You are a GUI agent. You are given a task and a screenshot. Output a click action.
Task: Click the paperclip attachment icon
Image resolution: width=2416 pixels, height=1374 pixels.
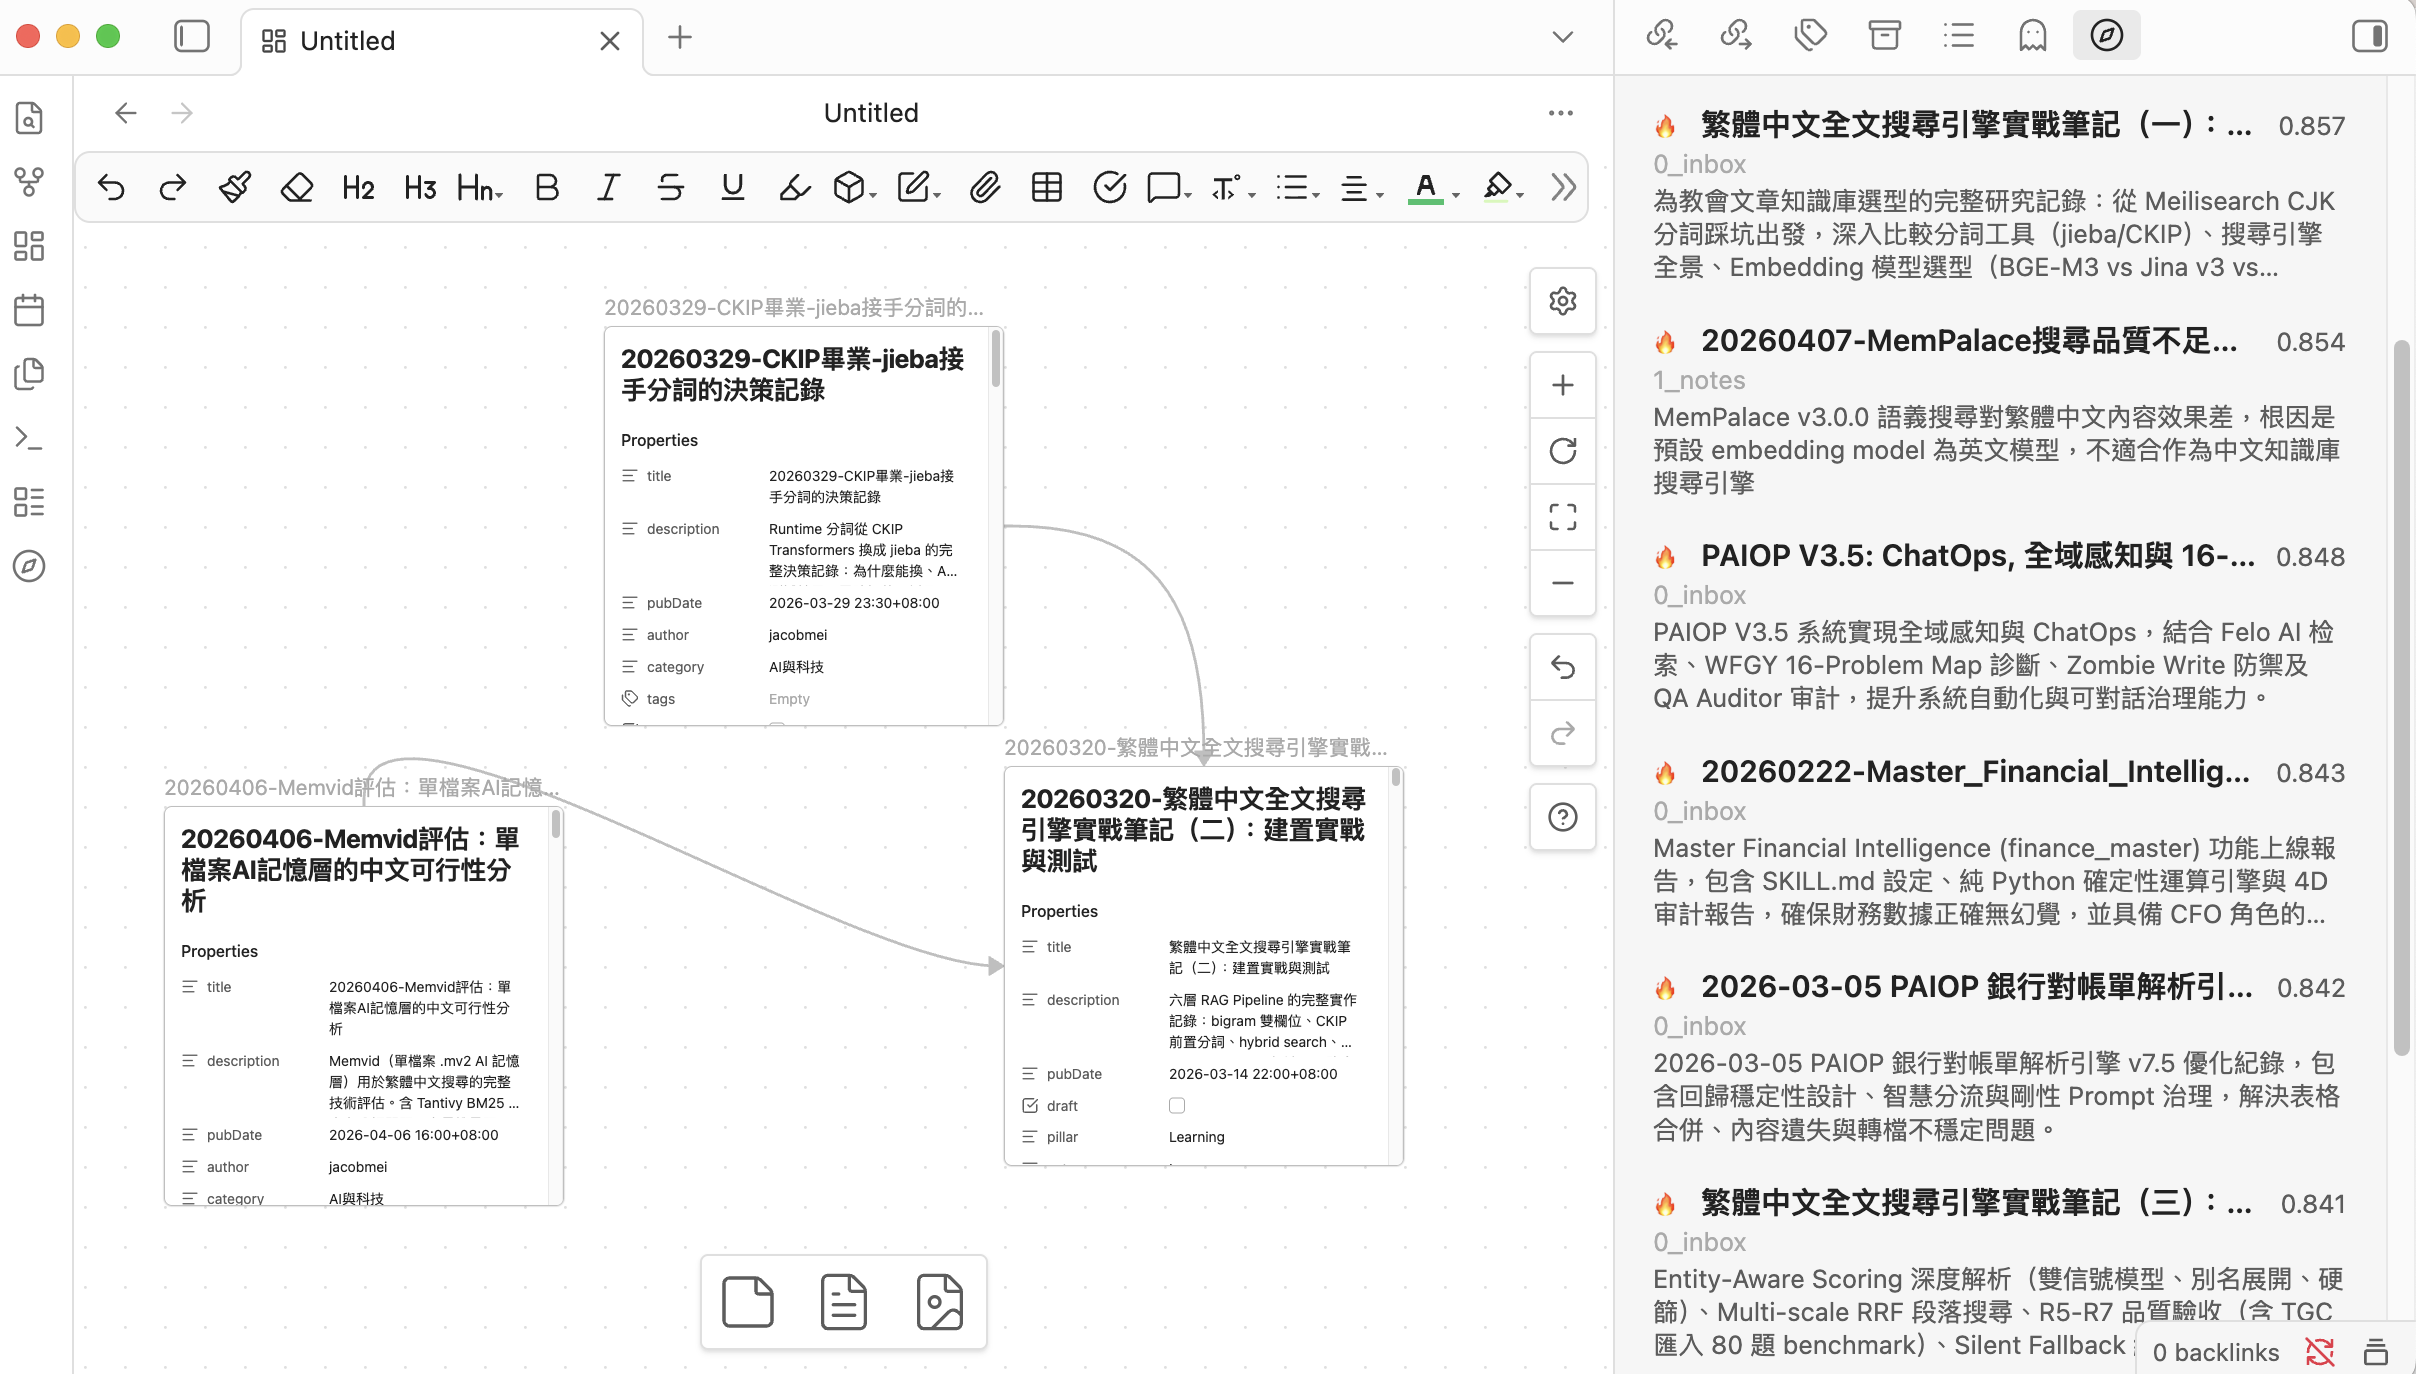click(x=985, y=187)
